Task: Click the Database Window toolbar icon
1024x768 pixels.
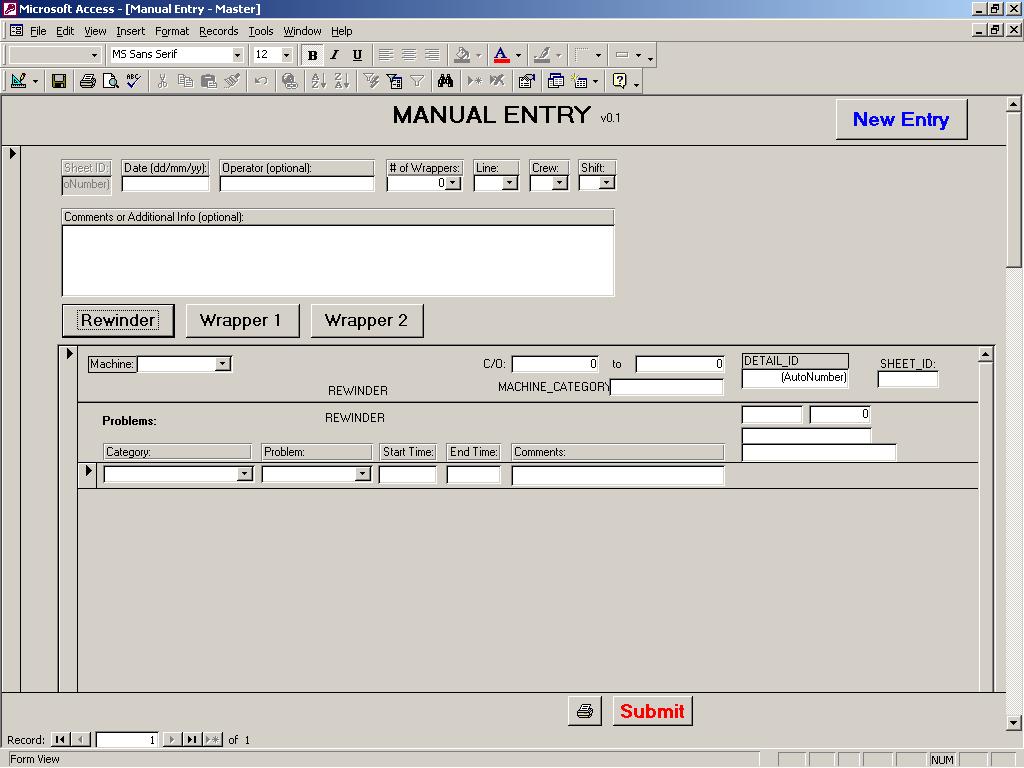Action: 556,81
